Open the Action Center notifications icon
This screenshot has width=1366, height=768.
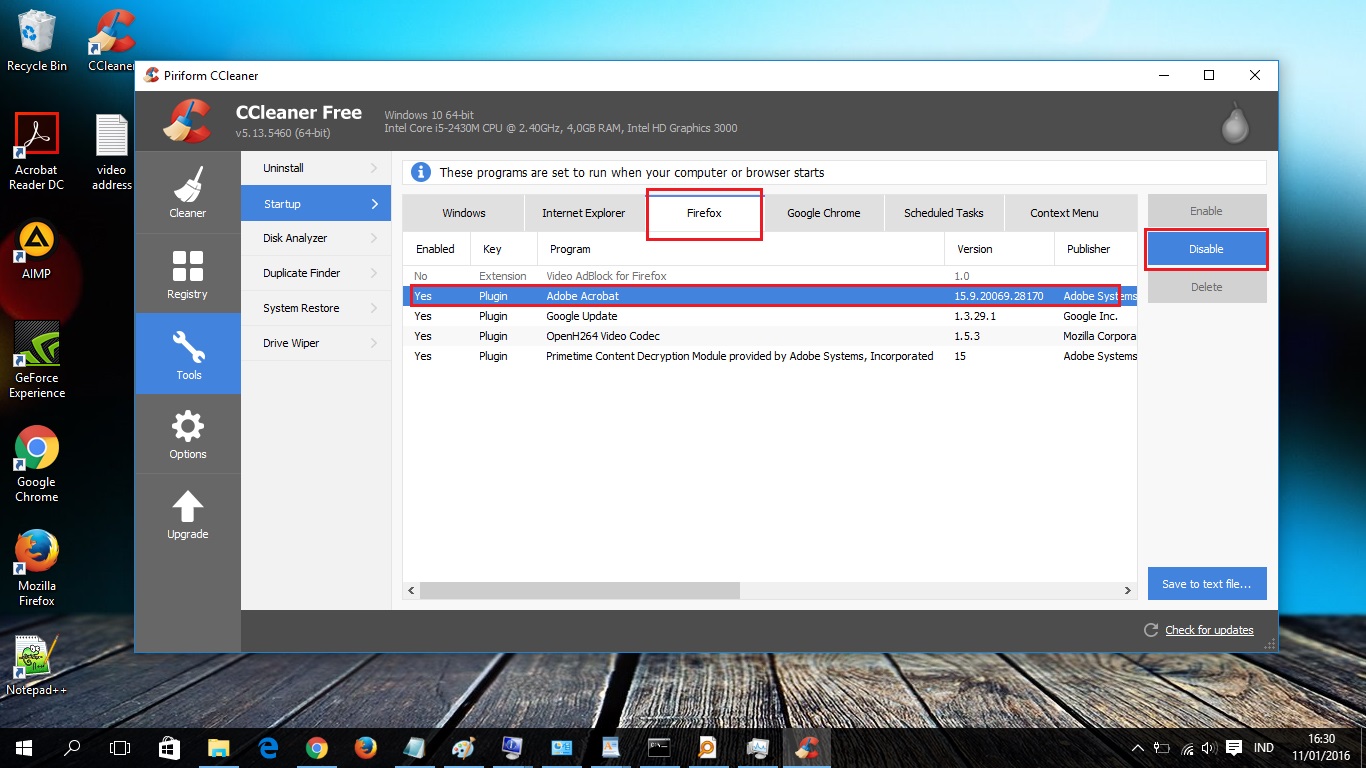point(1234,748)
